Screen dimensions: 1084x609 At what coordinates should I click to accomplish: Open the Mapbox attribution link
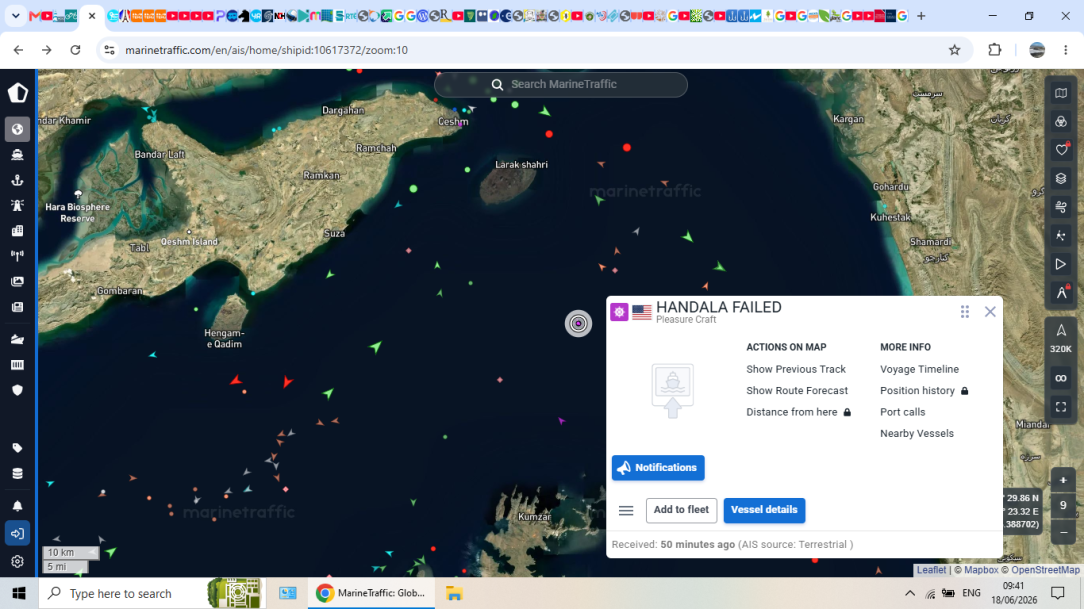[x=981, y=570]
